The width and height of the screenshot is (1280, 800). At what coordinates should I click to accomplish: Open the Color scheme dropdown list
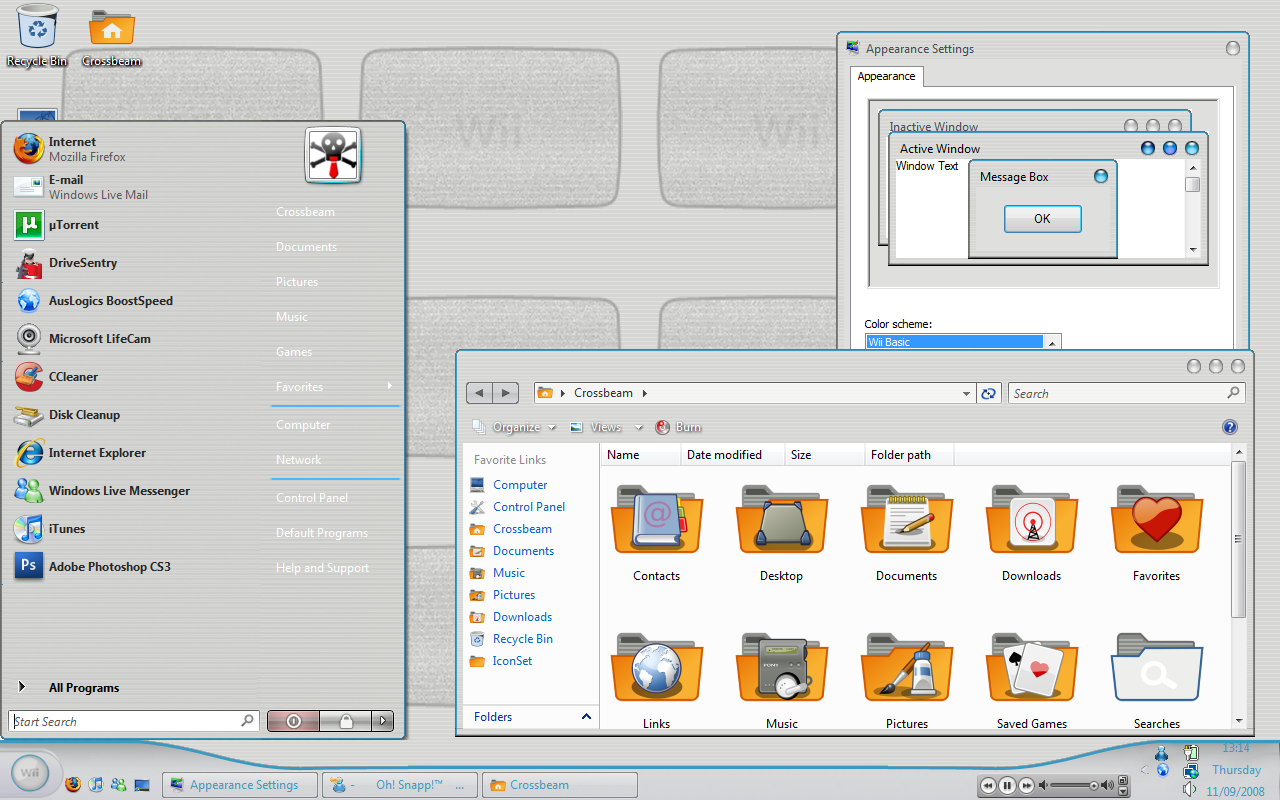tap(1051, 342)
